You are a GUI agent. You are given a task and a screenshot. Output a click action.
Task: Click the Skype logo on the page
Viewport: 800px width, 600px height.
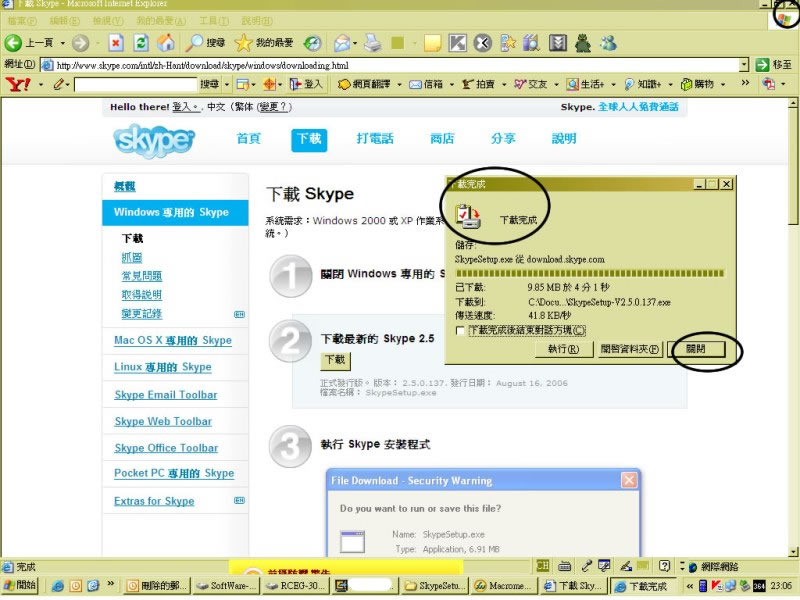coord(154,140)
